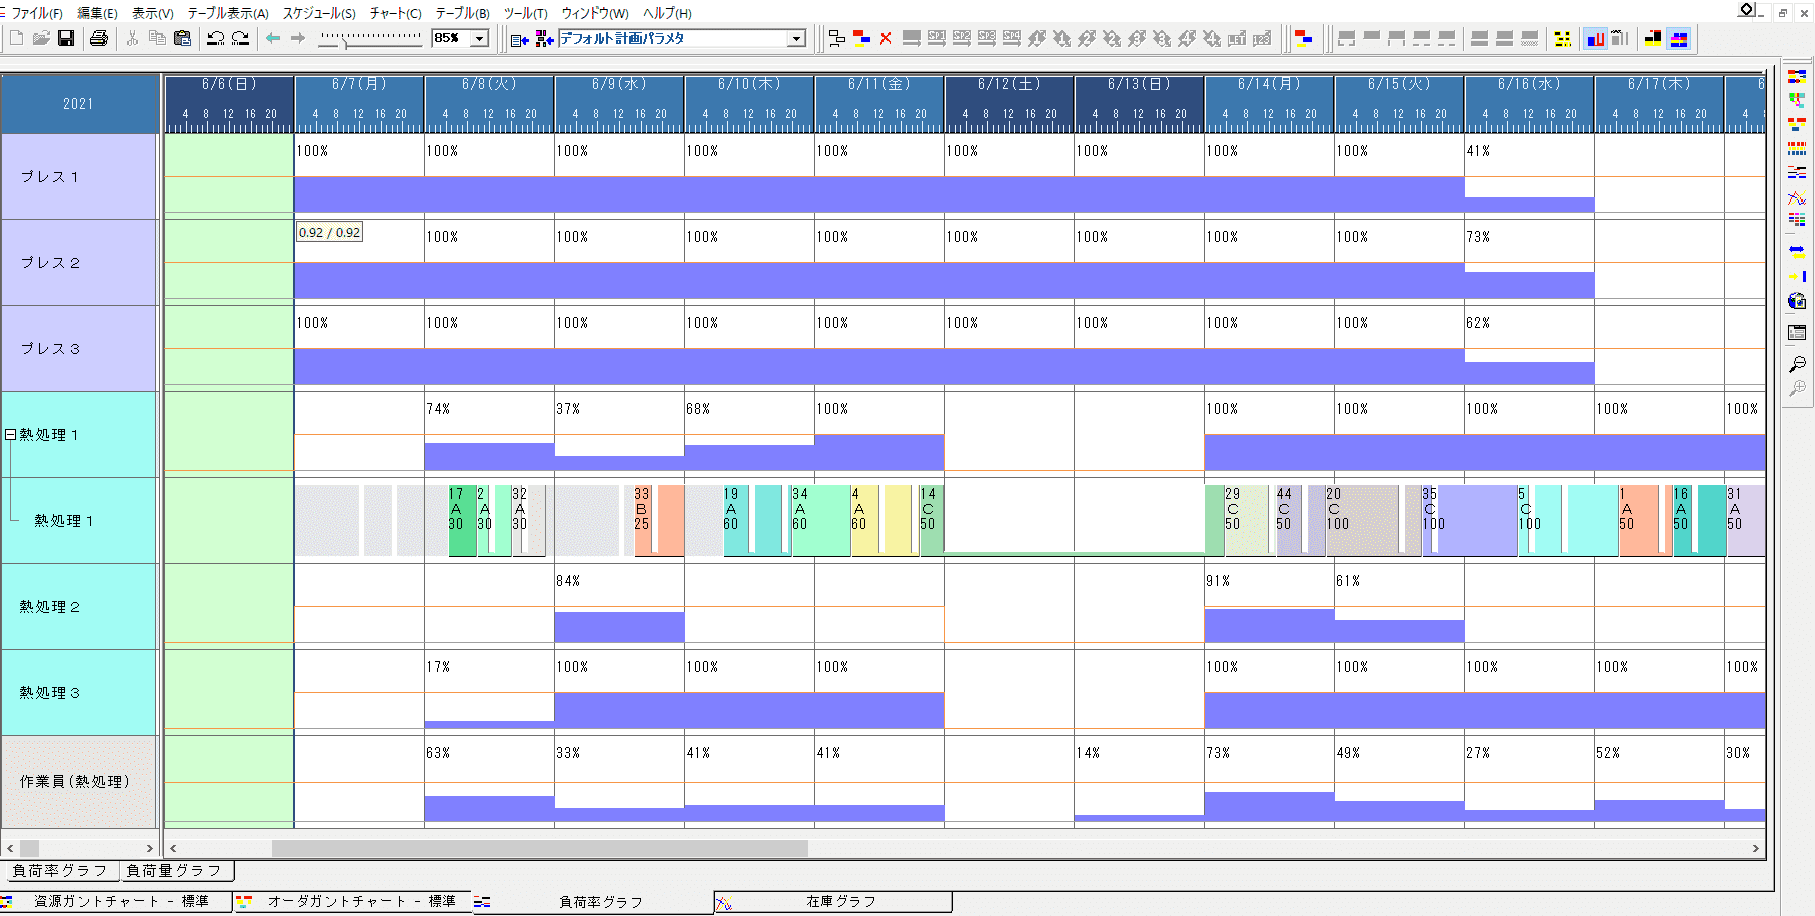Click the blue-yellow double arrow sidebar icon

(x=1797, y=250)
